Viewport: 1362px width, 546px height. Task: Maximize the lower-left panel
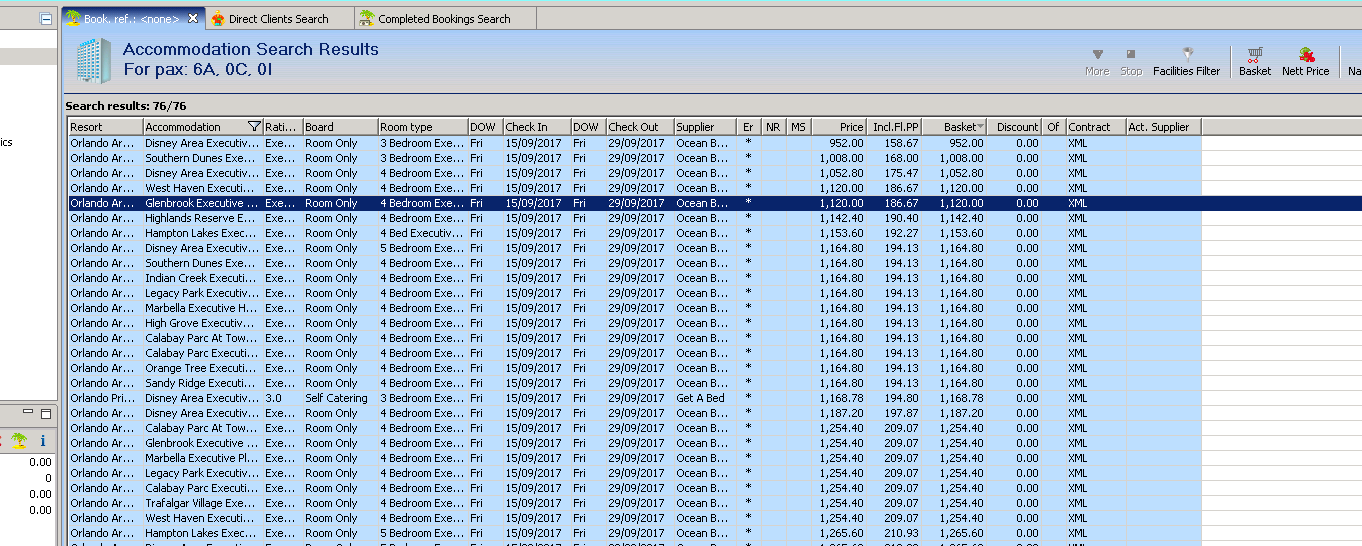pos(46,413)
